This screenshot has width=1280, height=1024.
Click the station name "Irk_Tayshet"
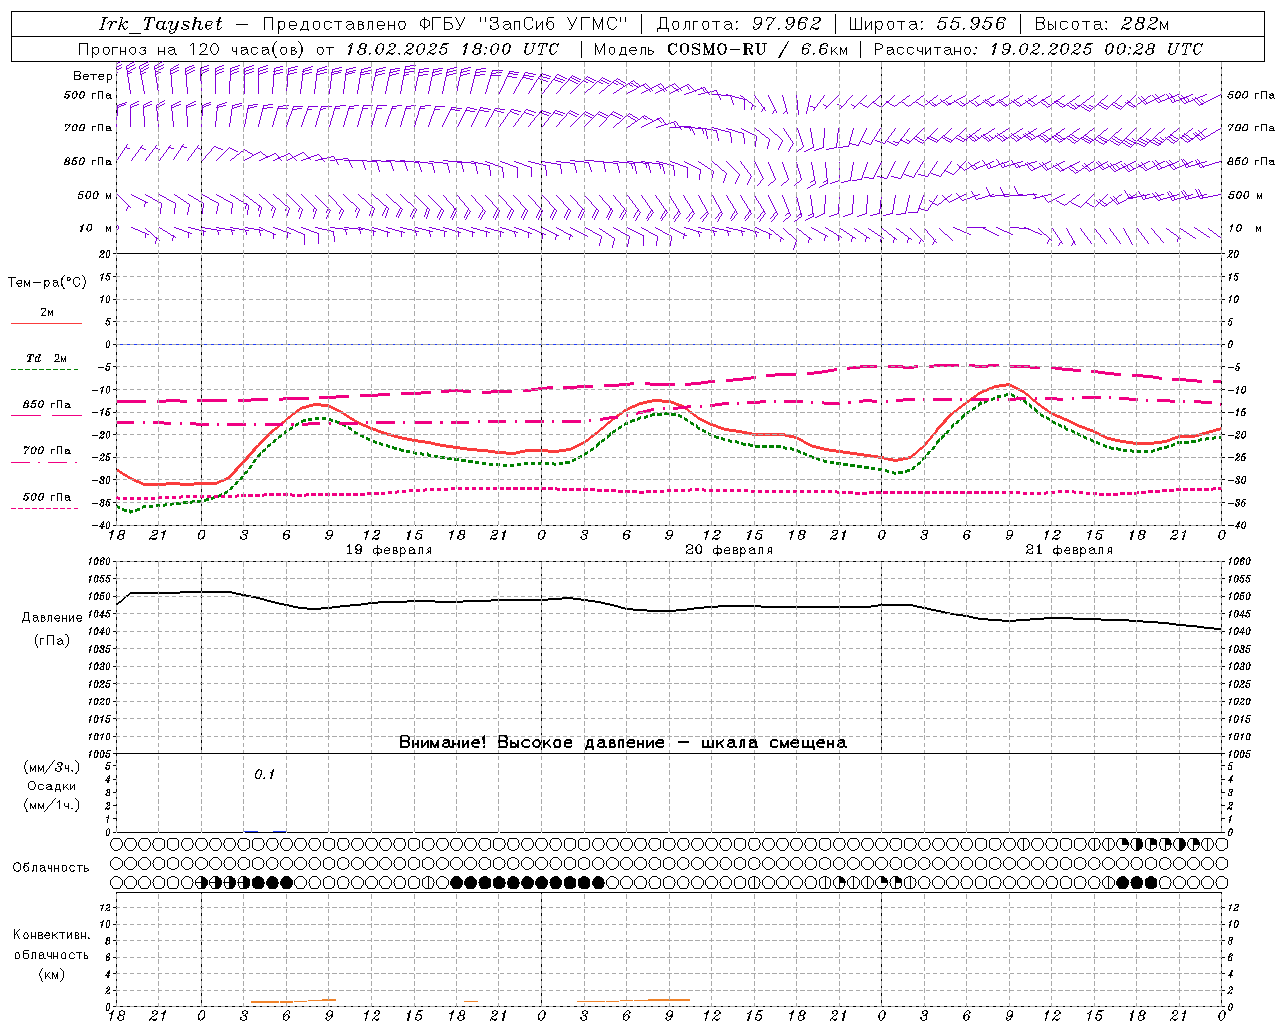click(x=161, y=24)
